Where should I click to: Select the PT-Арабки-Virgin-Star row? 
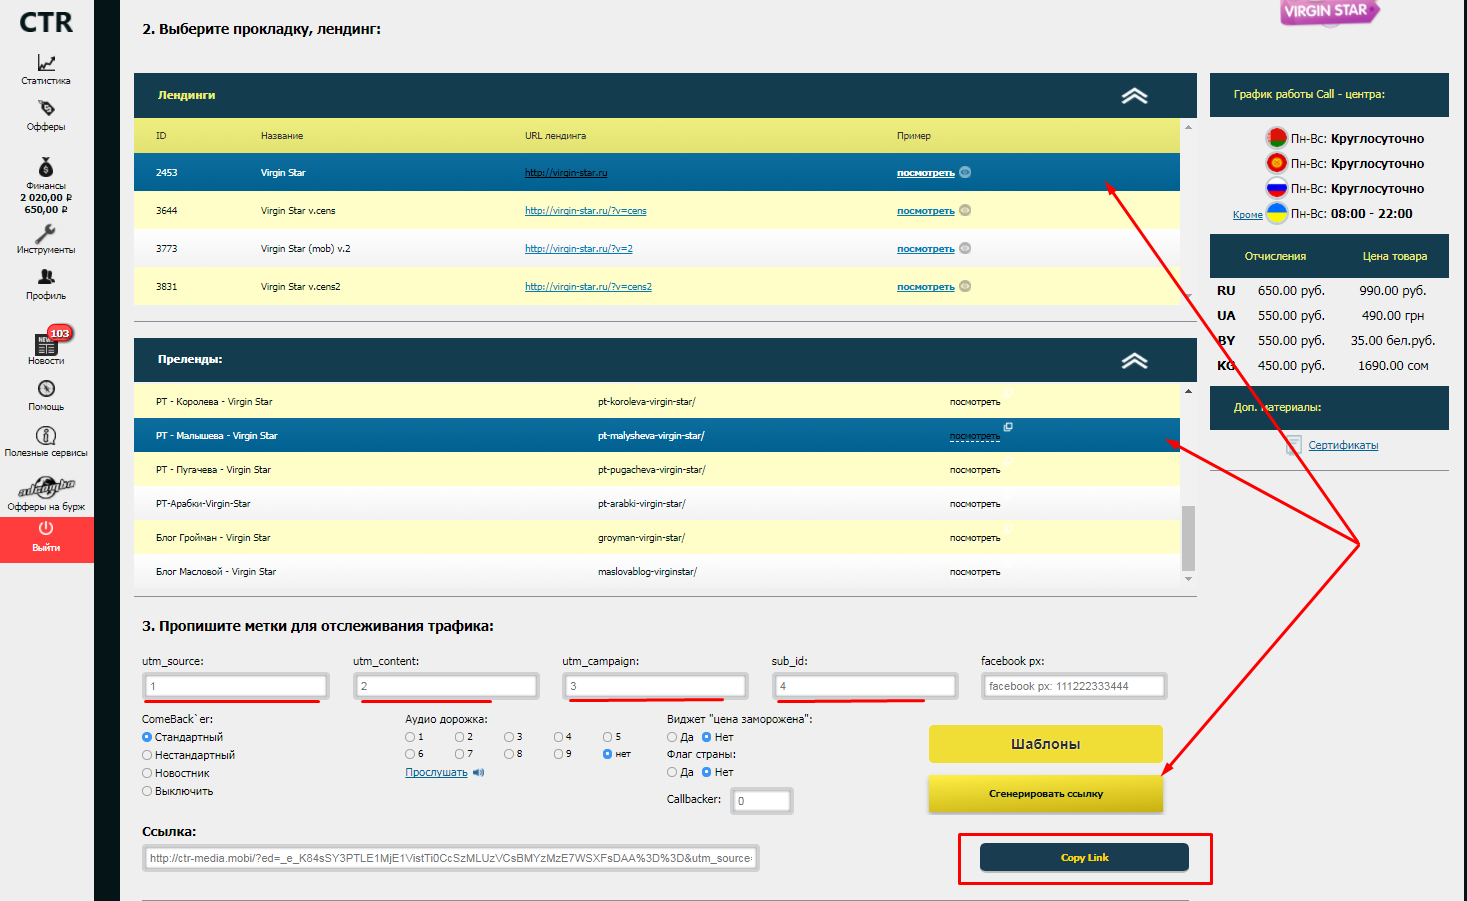click(x=657, y=503)
